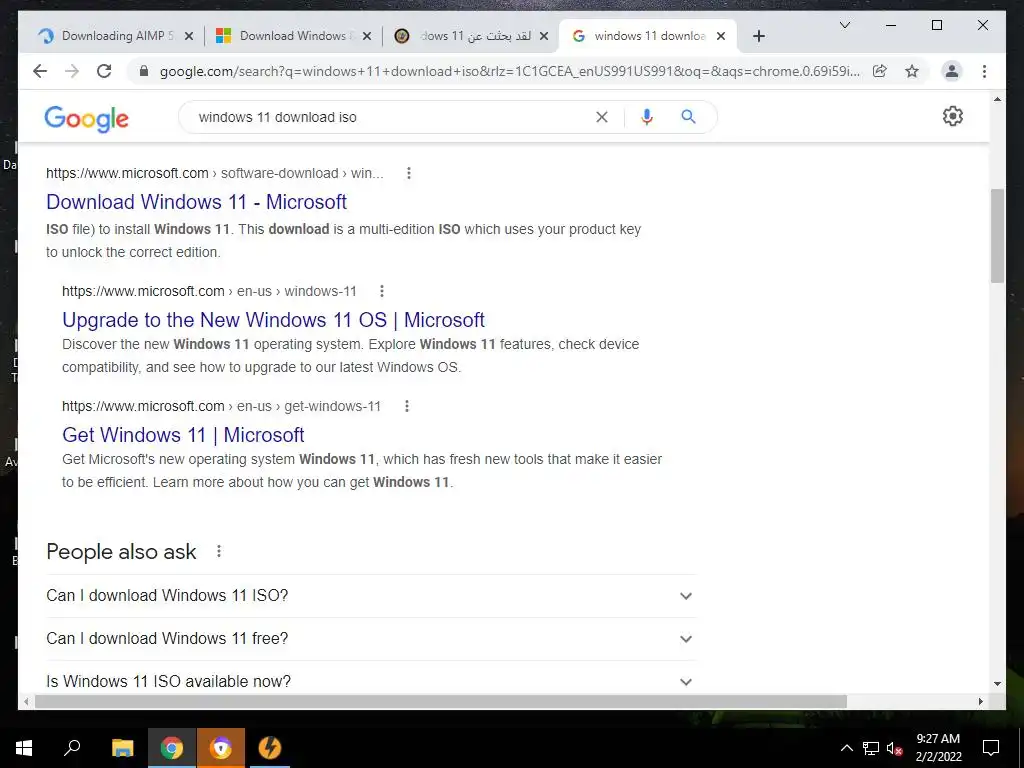The width and height of the screenshot is (1024, 768).
Task: Close the windows 11 download Google tab
Action: [x=721, y=36]
